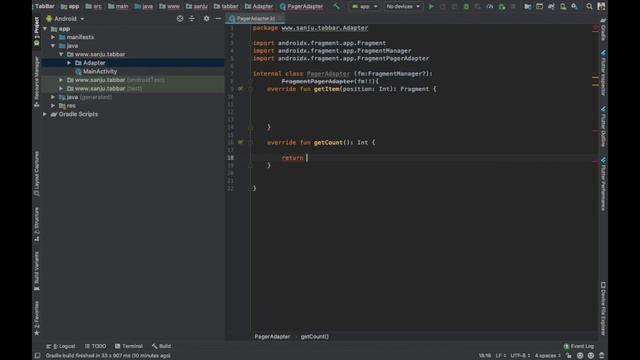Click the getItem function name in code

pos(326,89)
